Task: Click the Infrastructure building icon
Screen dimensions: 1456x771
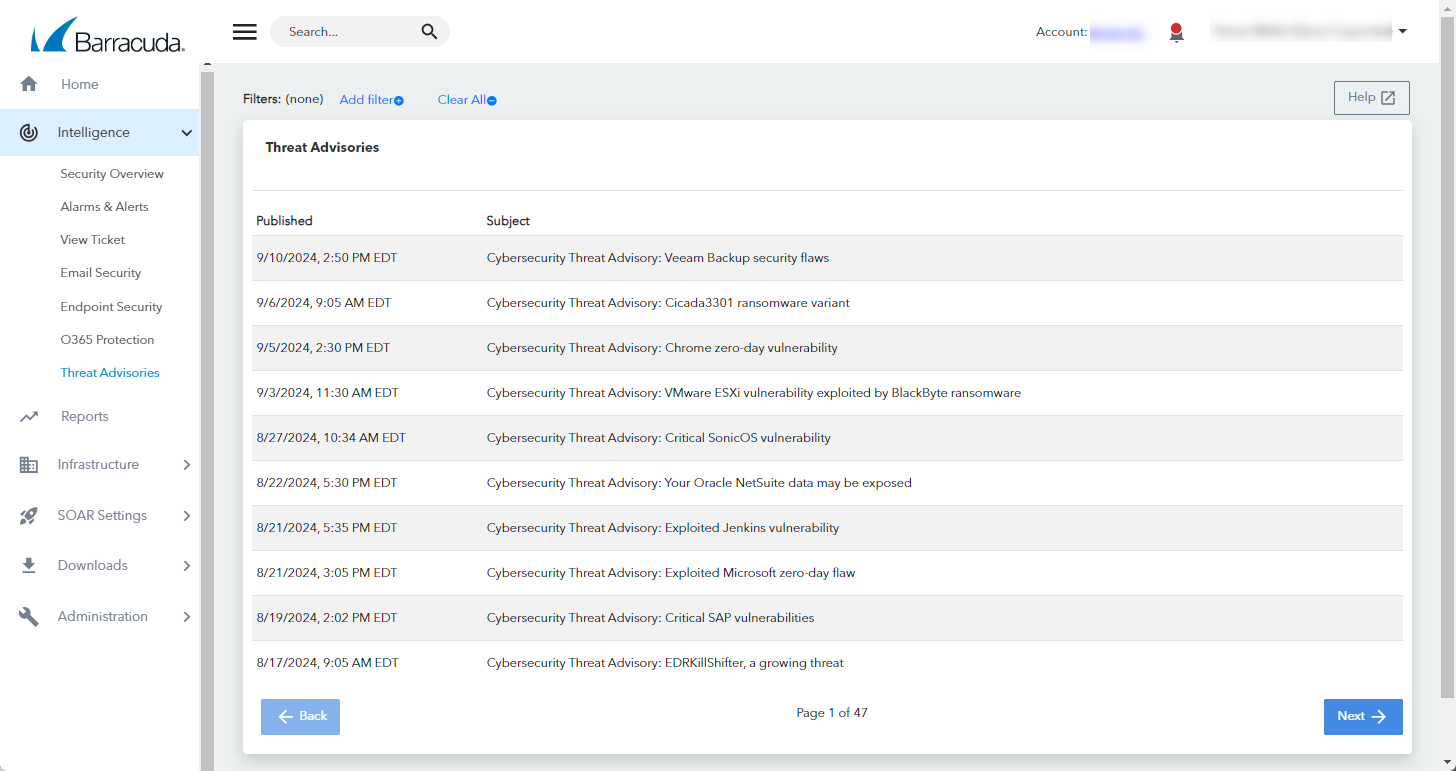Action: coord(29,464)
